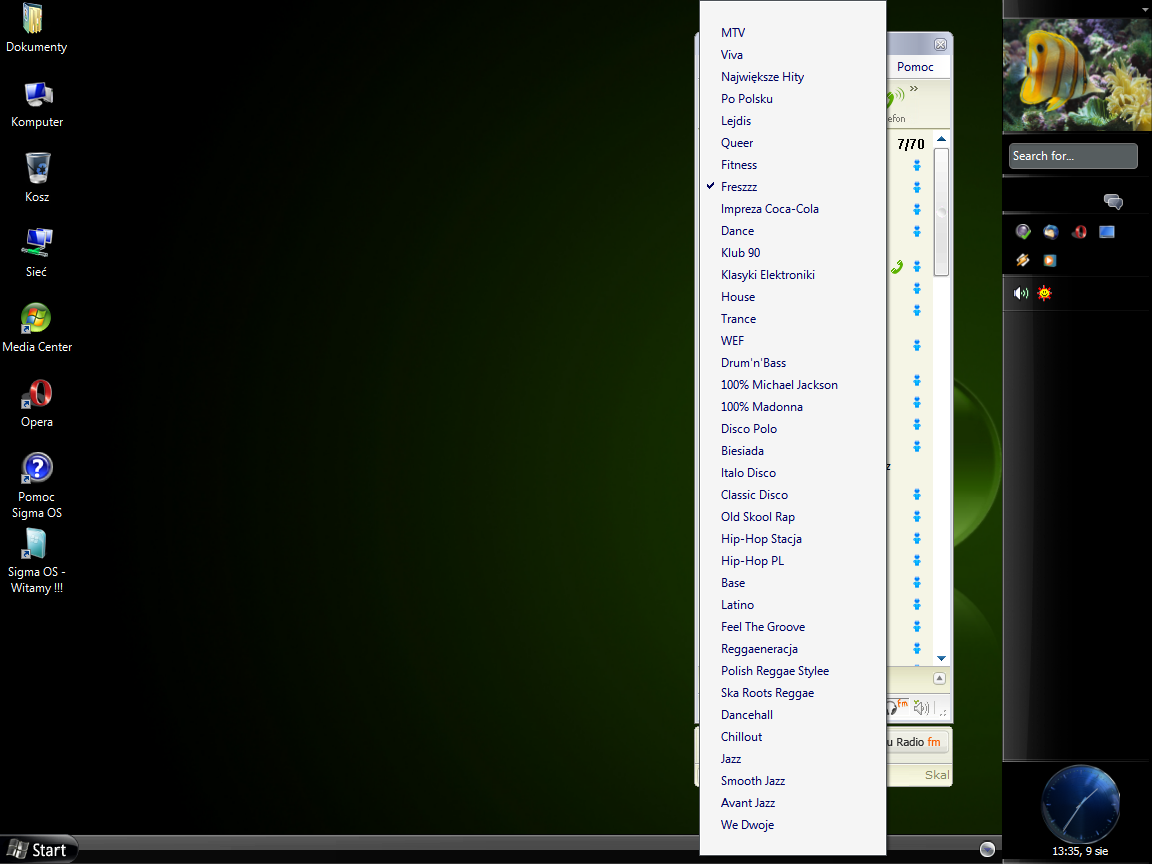Click the speaker icon in the messenger status bar
The height and width of the screenshot is (864, 1152).
921,708
